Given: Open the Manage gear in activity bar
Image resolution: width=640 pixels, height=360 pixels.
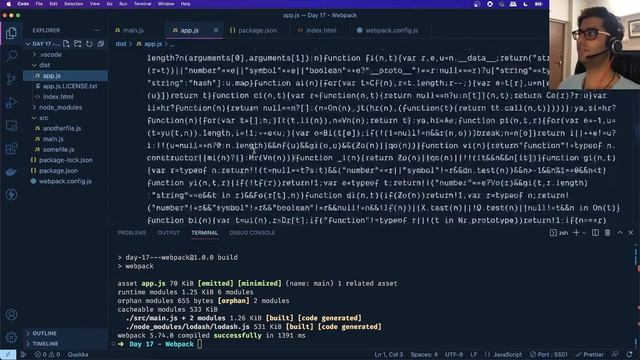Looking at the screenshot, I should pos(11,337).
